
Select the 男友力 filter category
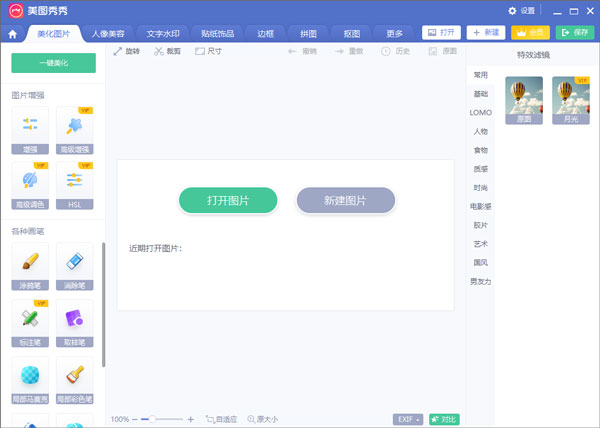[x=481, y=282]
